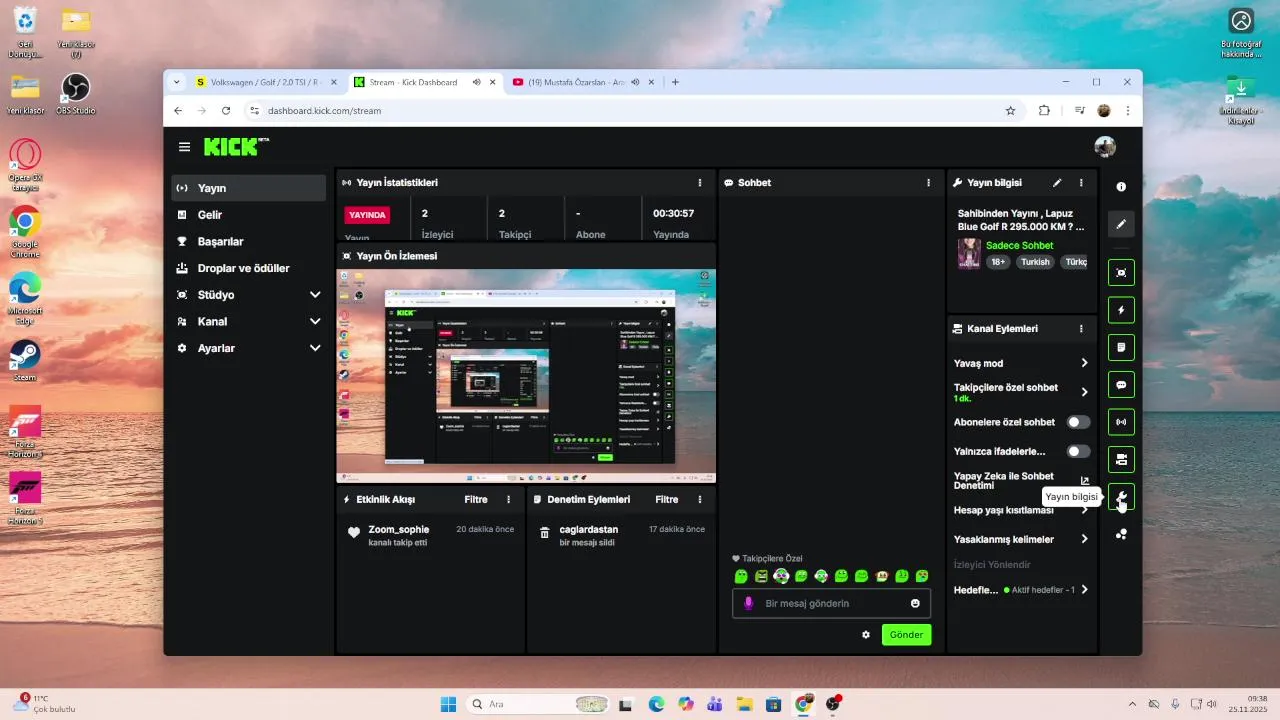
Task: Toggle the stream preview widget icon in the right bar
Action: (x=1121, y=272)
